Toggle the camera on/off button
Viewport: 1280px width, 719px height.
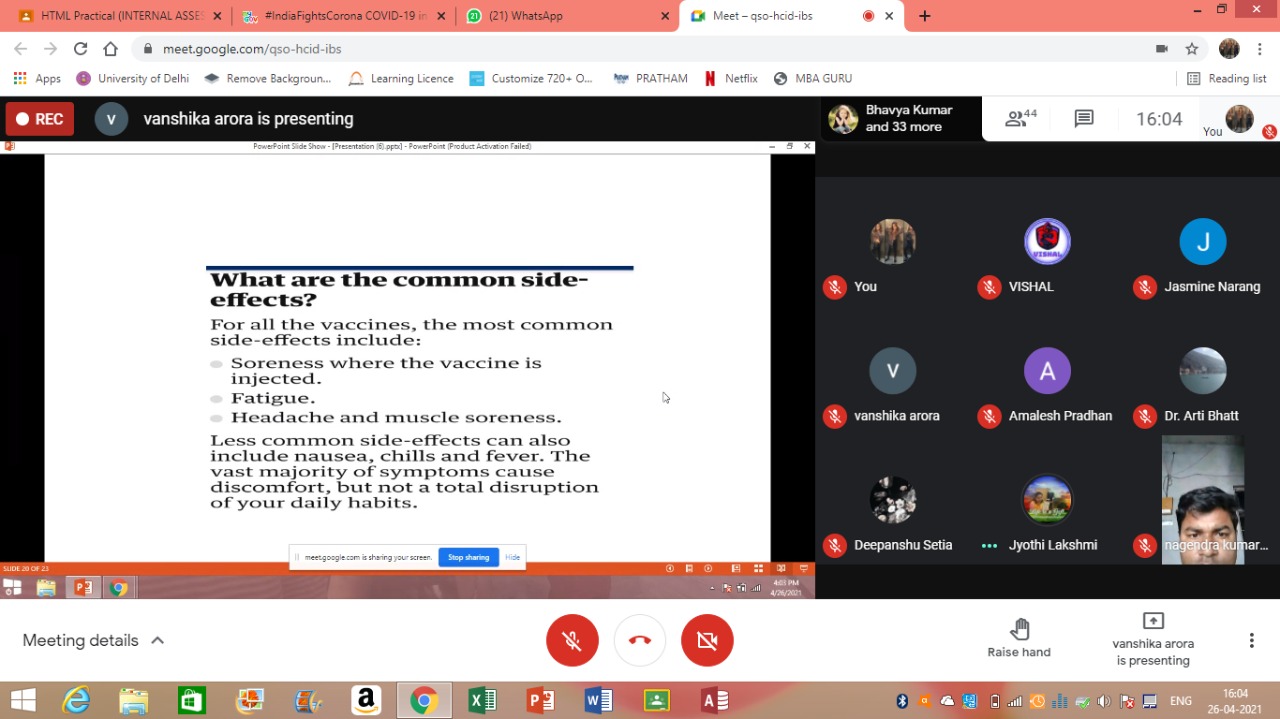click(707, 640)
